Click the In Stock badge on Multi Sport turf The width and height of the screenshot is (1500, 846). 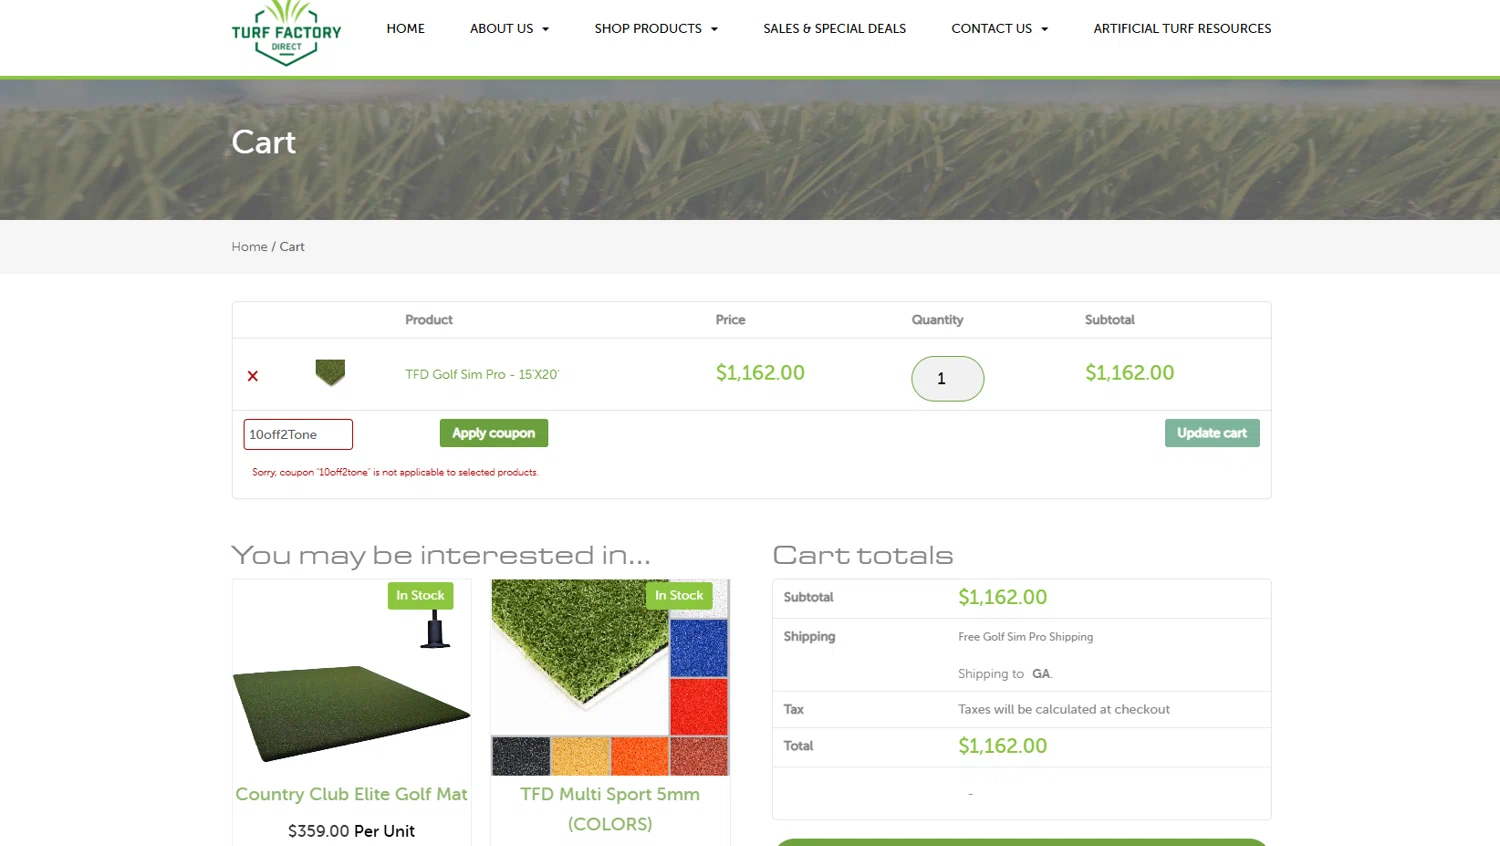coord(679,596)
